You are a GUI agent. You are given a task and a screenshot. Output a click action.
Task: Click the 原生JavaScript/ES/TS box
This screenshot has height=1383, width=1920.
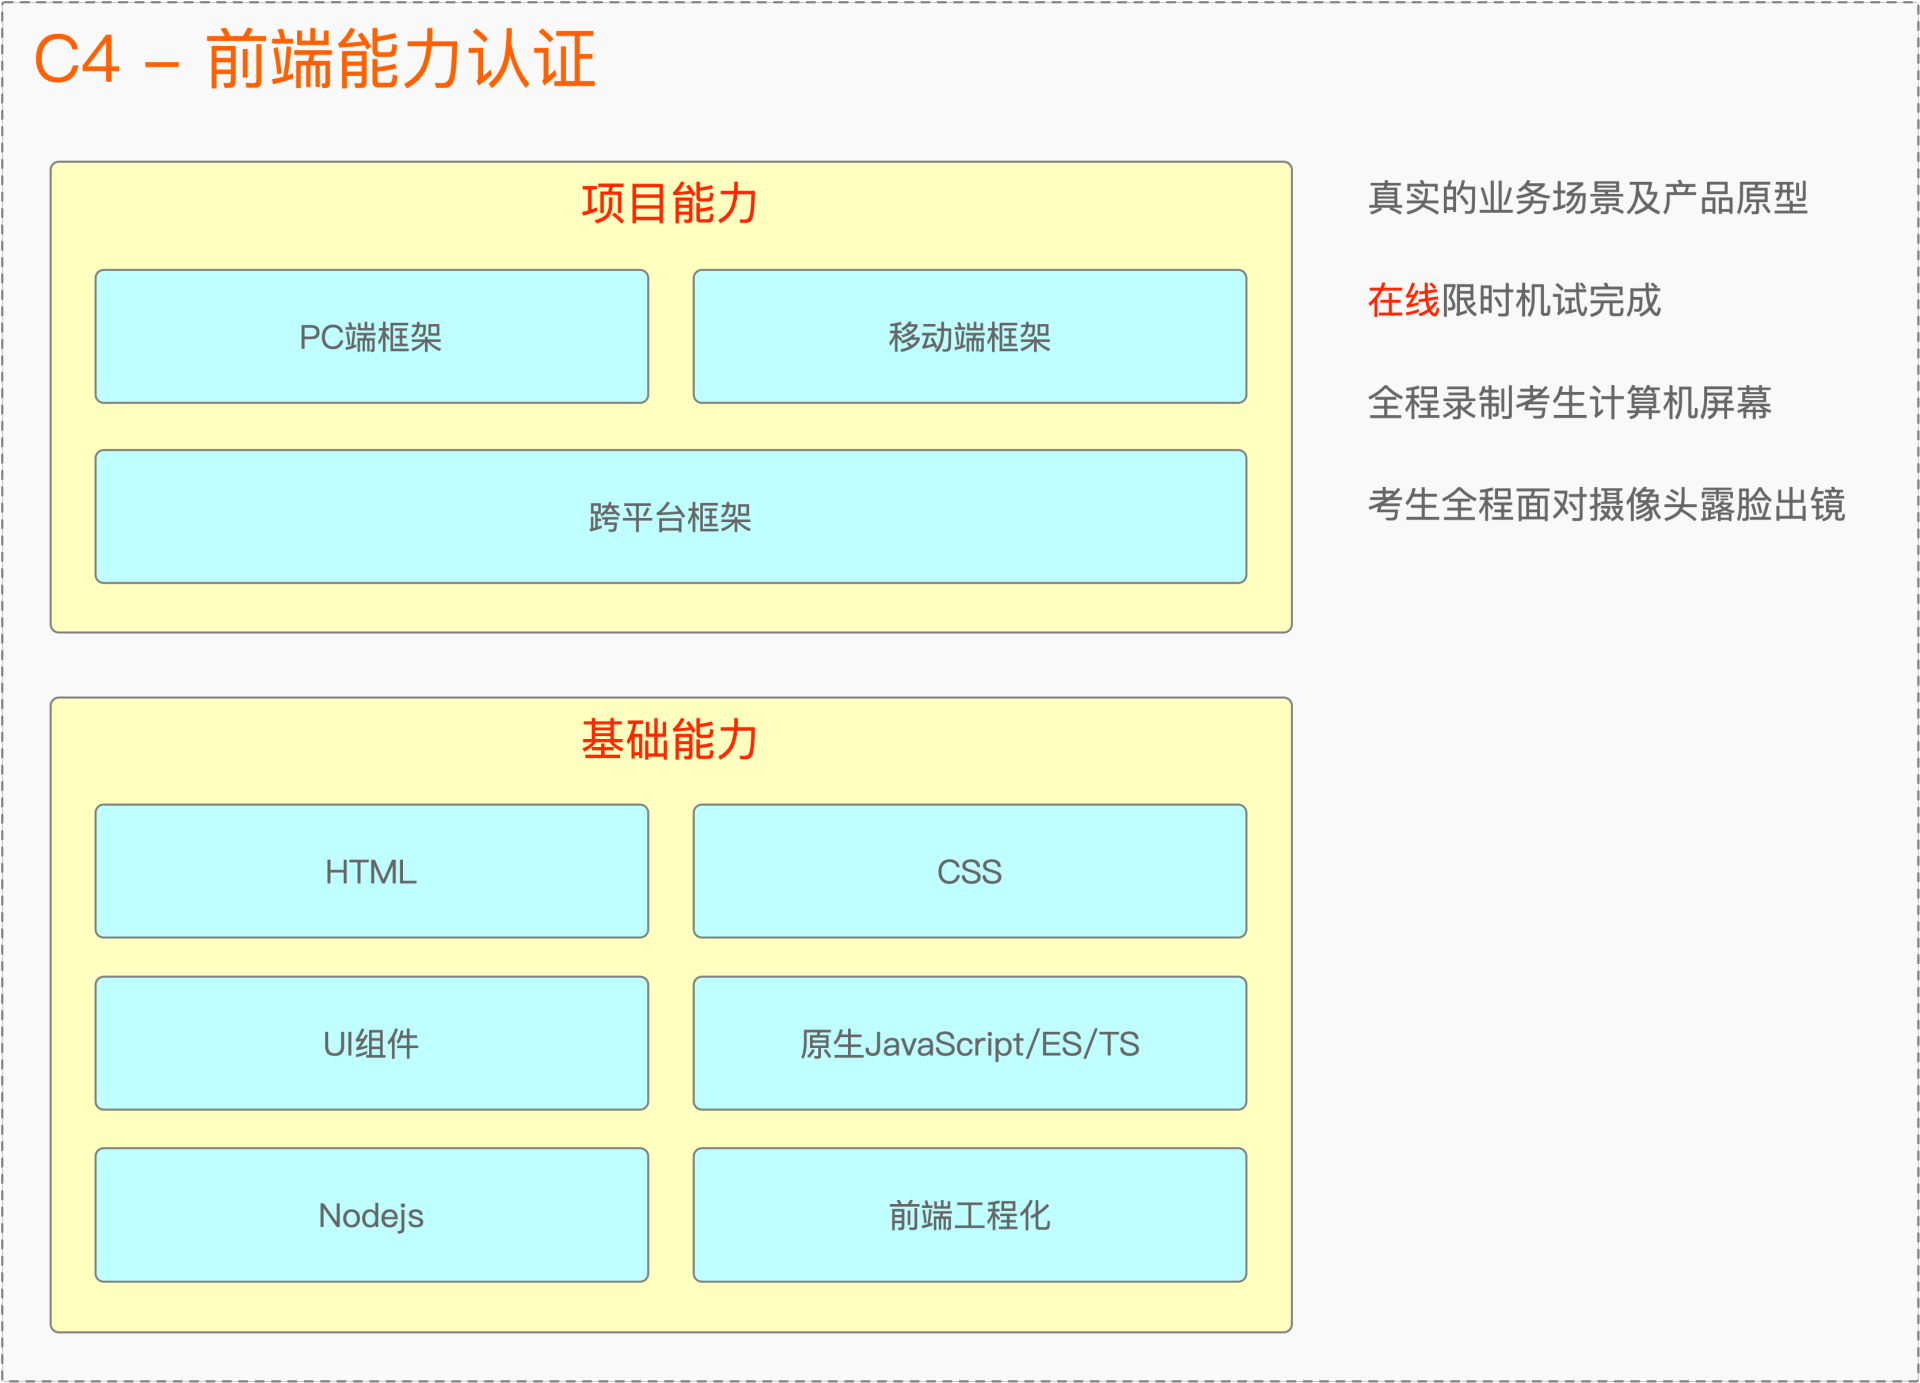(x=969, y=1043)
